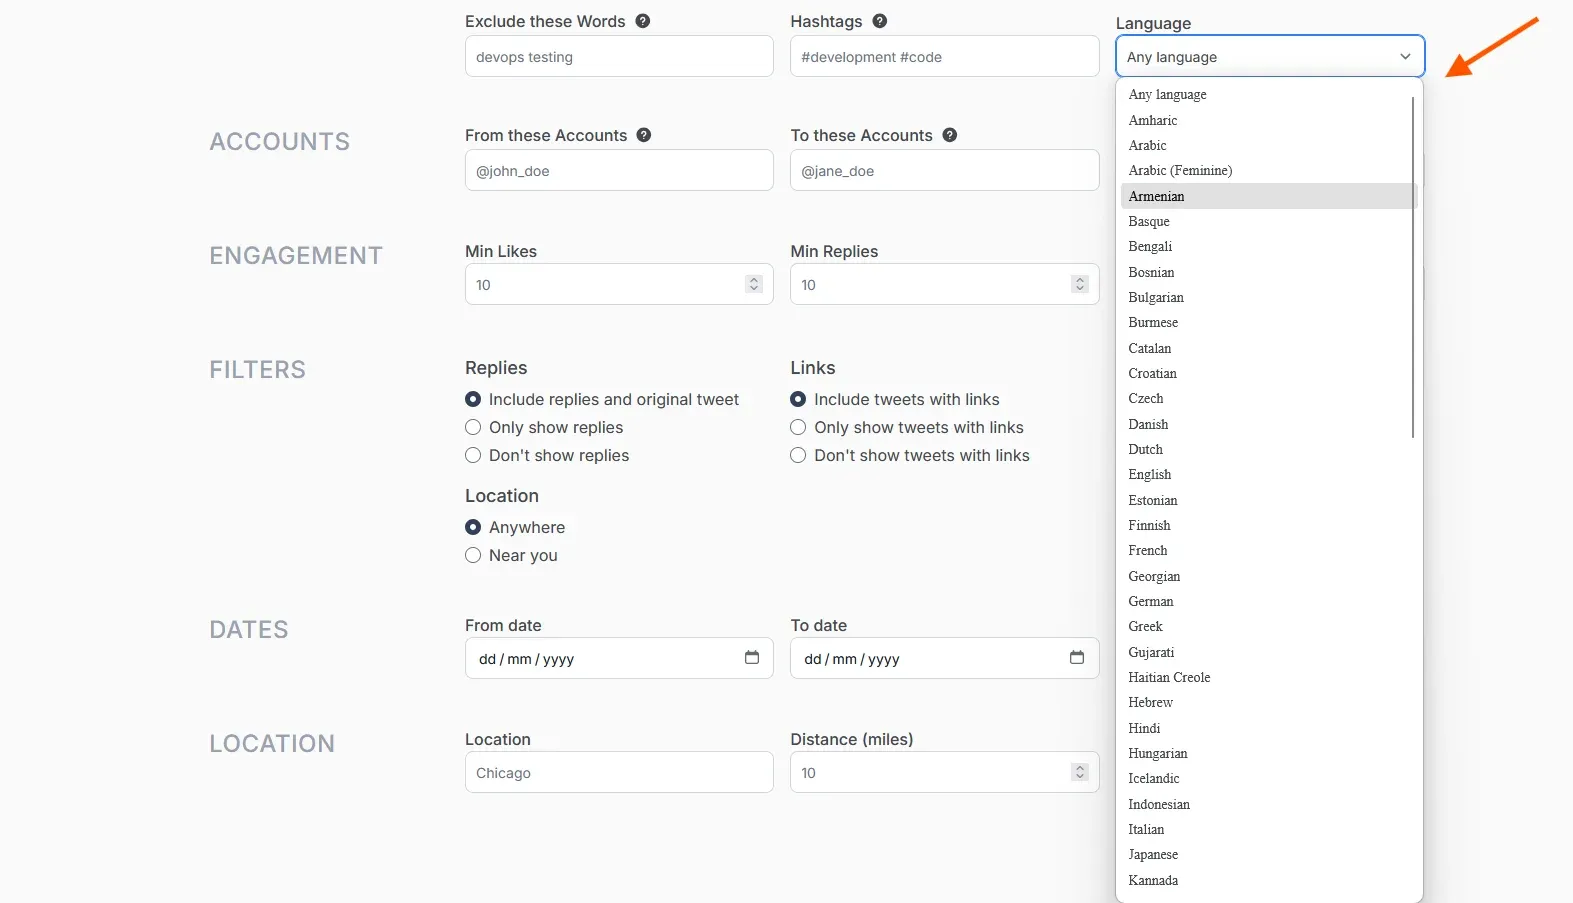Click Min Likes number field
The image size is (1573, 903).
[x=619, y=284]
